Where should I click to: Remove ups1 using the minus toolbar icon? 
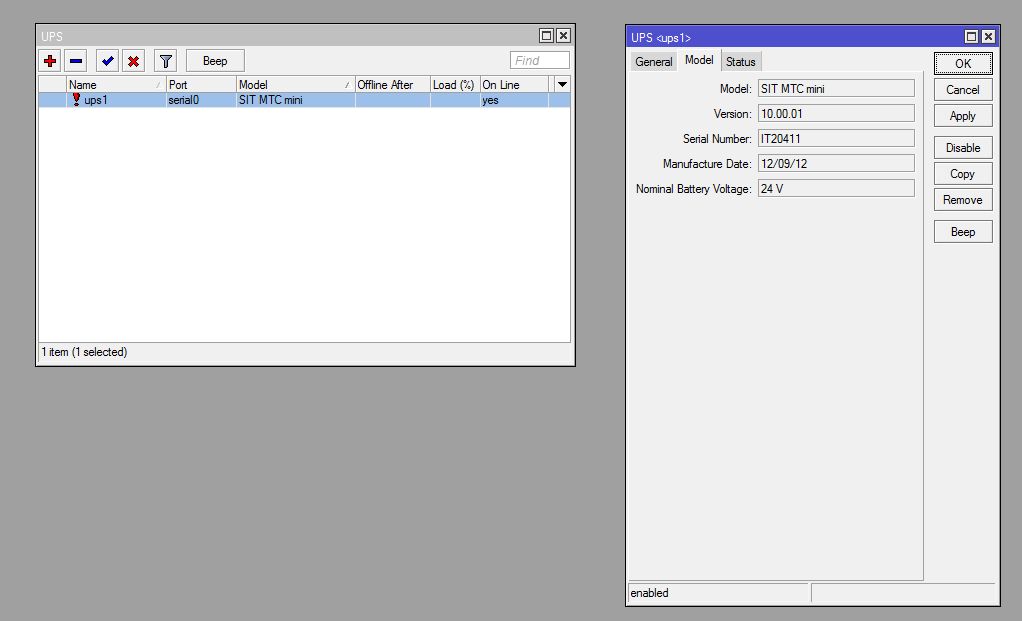click(x=77, y=60)
